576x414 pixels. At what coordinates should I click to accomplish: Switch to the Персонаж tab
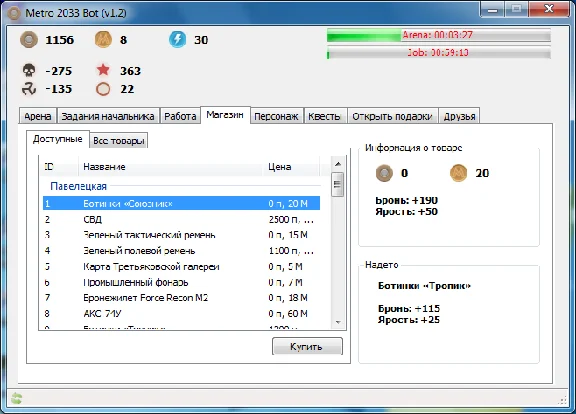(276, 116)
